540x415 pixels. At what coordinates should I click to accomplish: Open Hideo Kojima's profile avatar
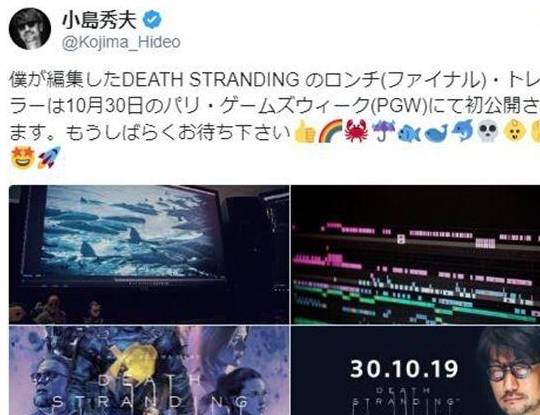[30, 29]
